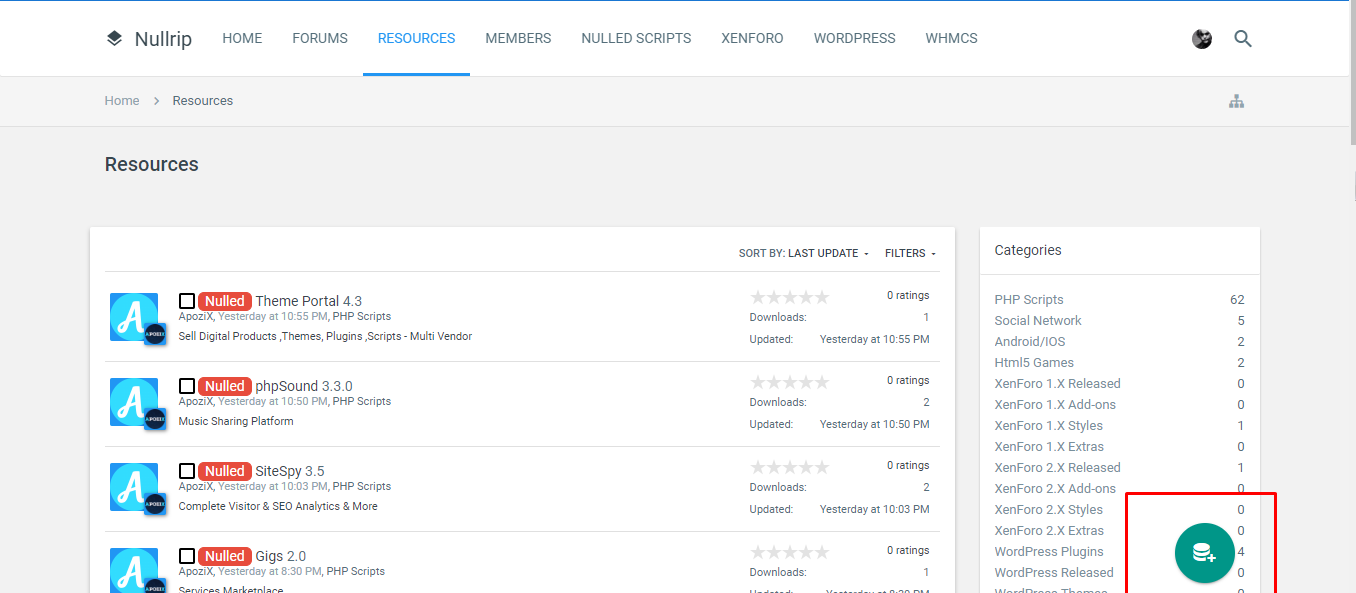Click the Nulled prefix on phpSound
The height and width of the screenshot is (593, 1356).
pyautogui.click(x=225, y=386)
